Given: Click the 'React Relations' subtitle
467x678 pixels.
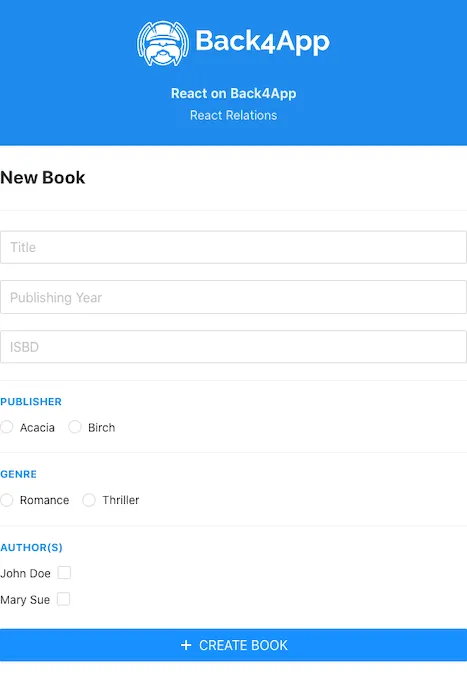Looking at the screenshot, I should coord(234,115).
